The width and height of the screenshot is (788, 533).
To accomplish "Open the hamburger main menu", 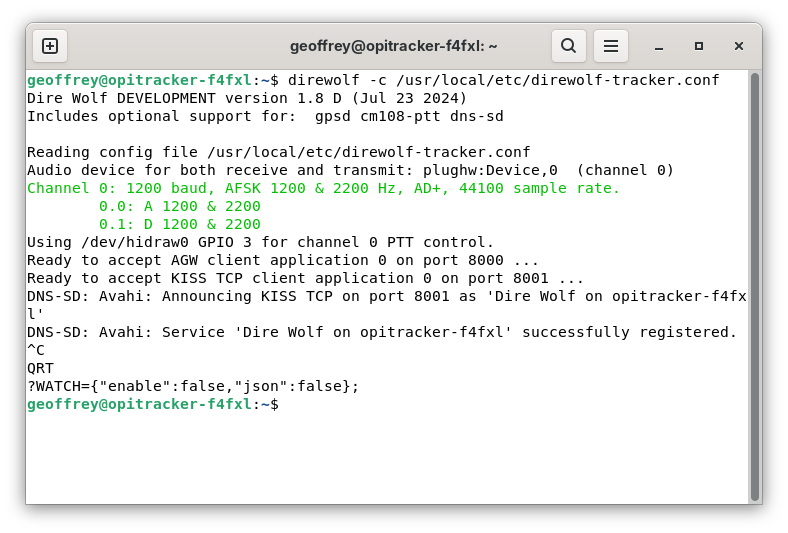I will tap(611, 46).
